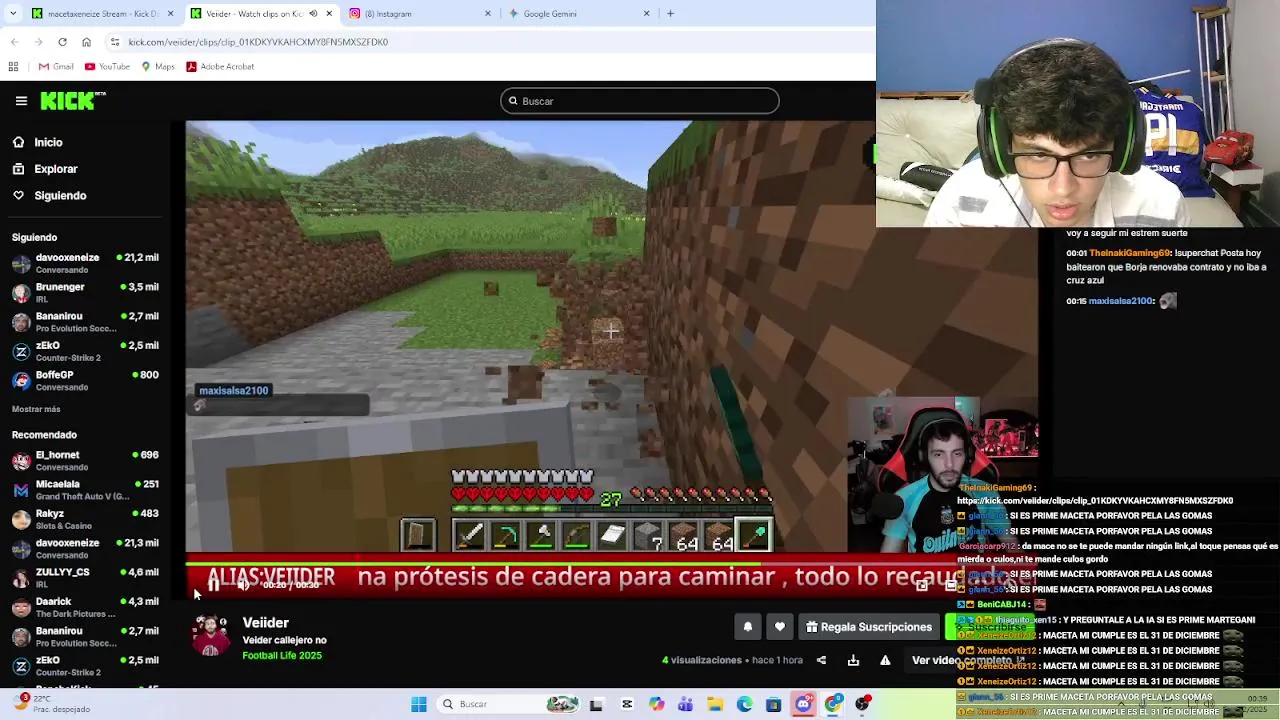The width and height of the screenshot is (1280, 720).
Task: Open Microsoft Store from taskbar
Action: [x=774, y=705]
